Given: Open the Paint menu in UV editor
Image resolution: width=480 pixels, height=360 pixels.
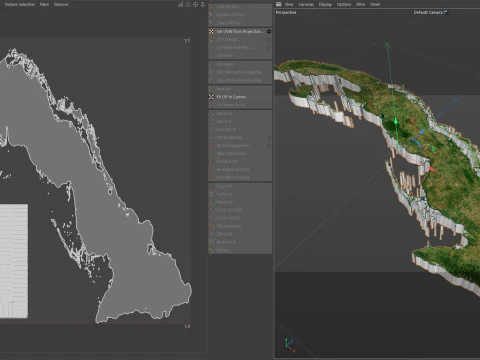Looking at the screenshot, I should 44,4.
